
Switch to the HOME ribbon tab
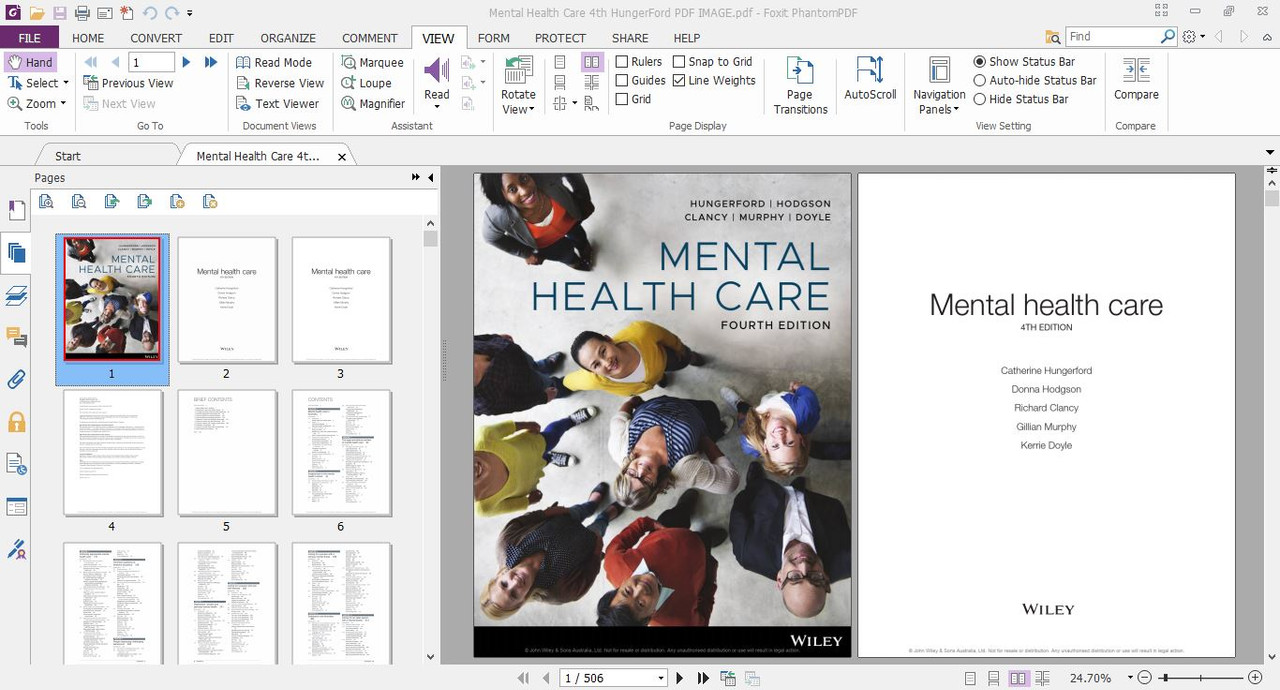[88, 38]
